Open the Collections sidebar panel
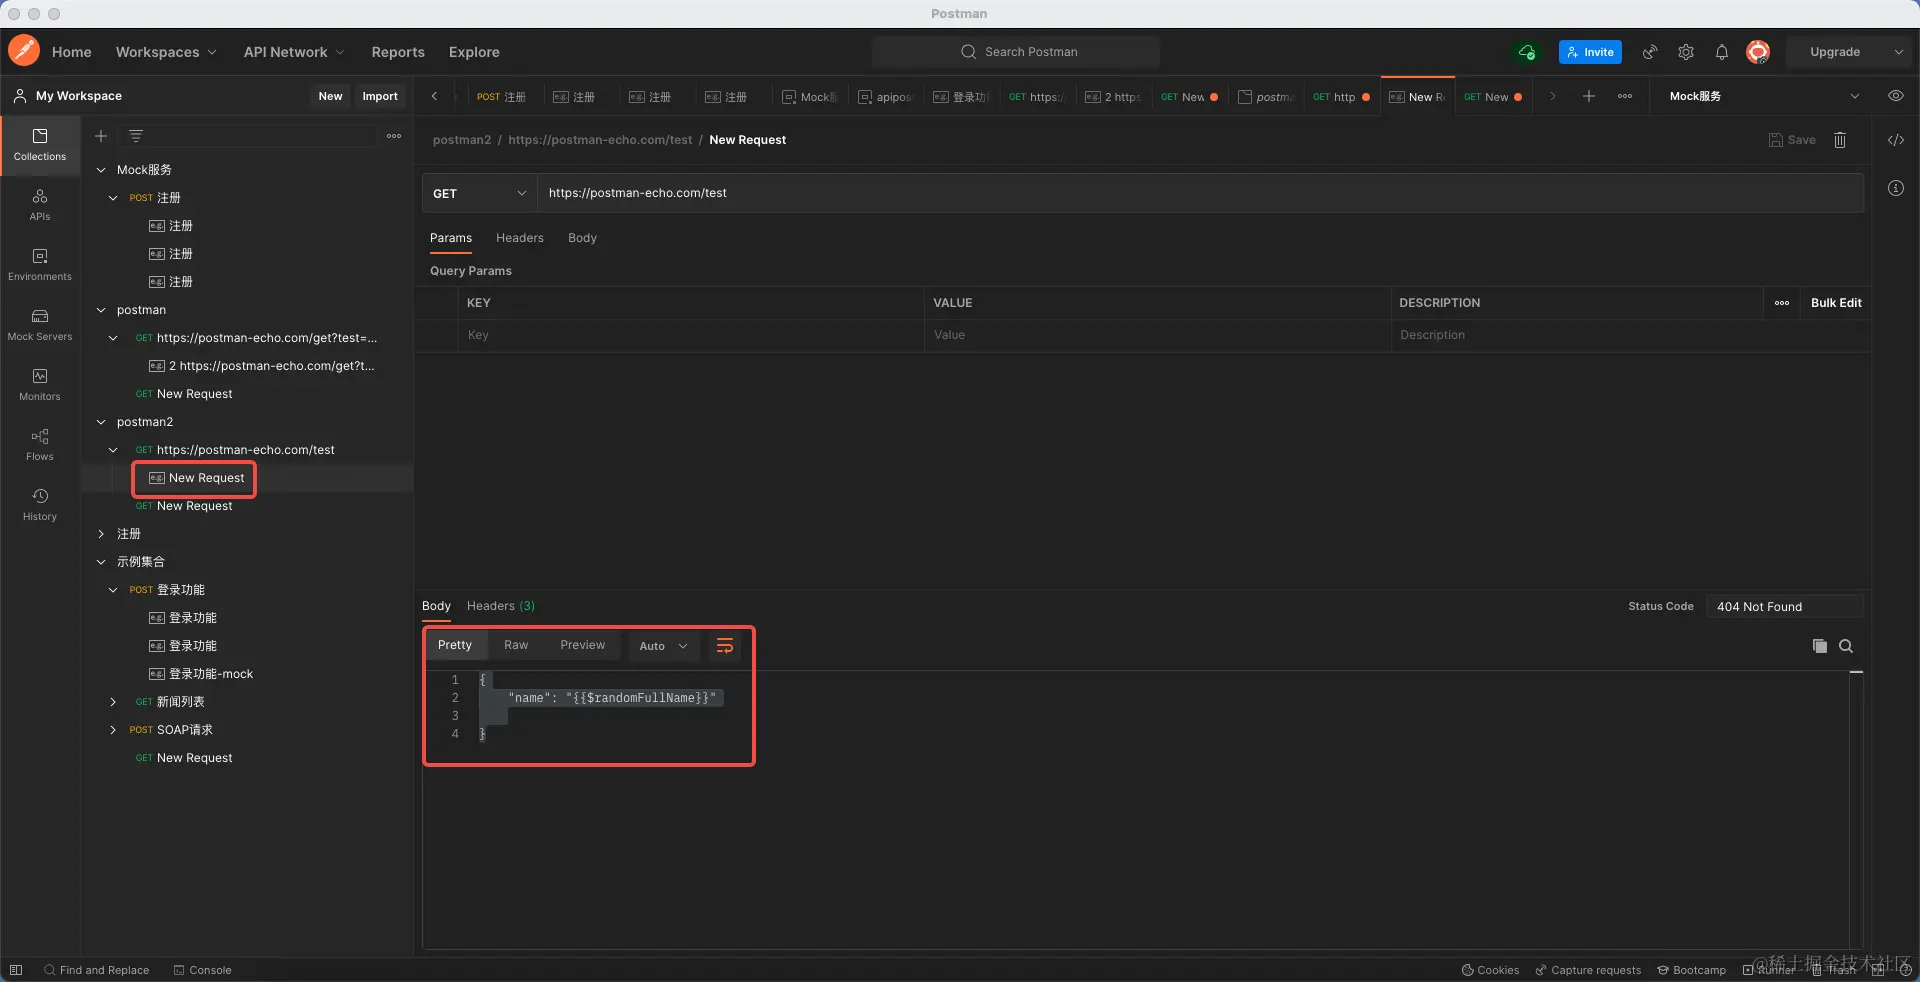1920x982 pixels. point(40,145)
